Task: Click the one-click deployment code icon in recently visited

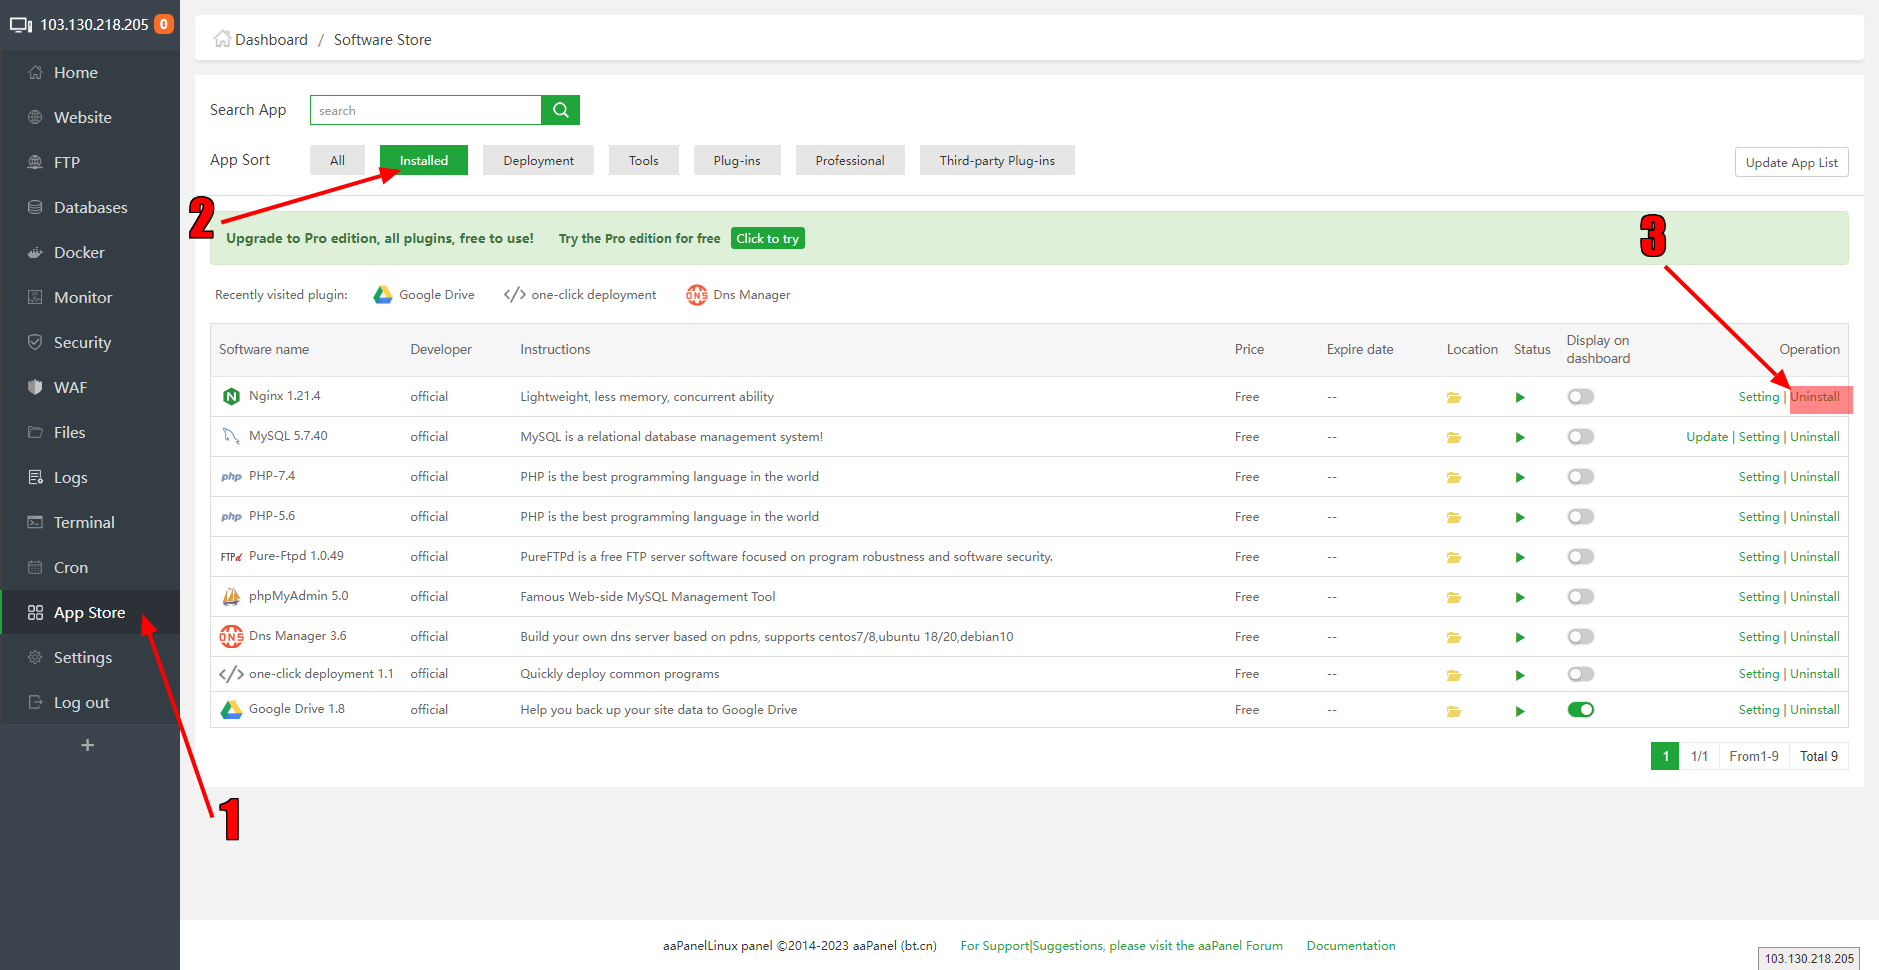Action: pos(515,294)
